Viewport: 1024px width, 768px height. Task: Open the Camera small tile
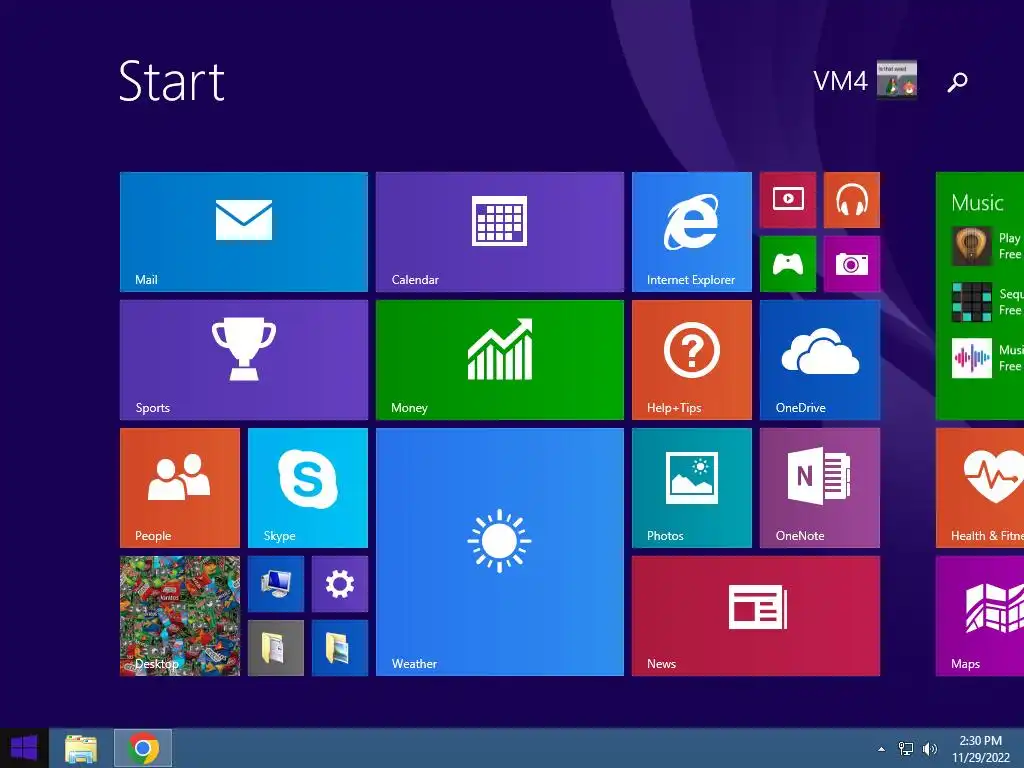852,264
